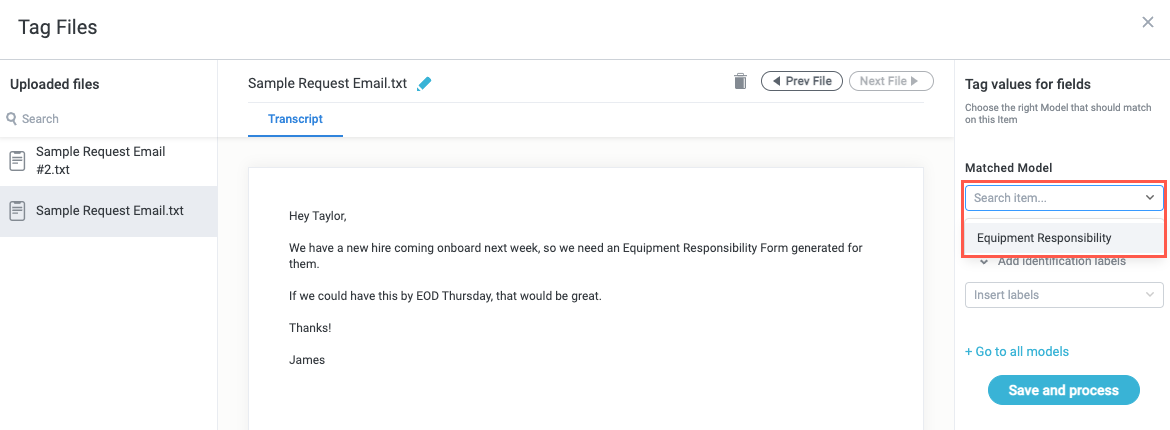
Task: Click the Next File button
Action: click(x=890, y=81)
